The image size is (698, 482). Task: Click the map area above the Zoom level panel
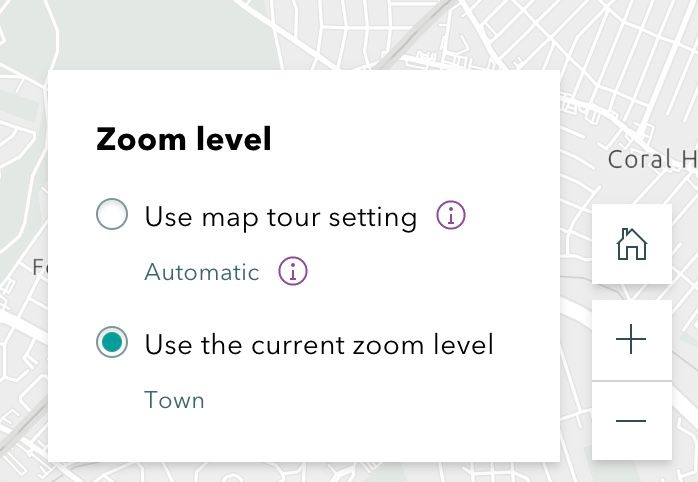click(300, 35)
